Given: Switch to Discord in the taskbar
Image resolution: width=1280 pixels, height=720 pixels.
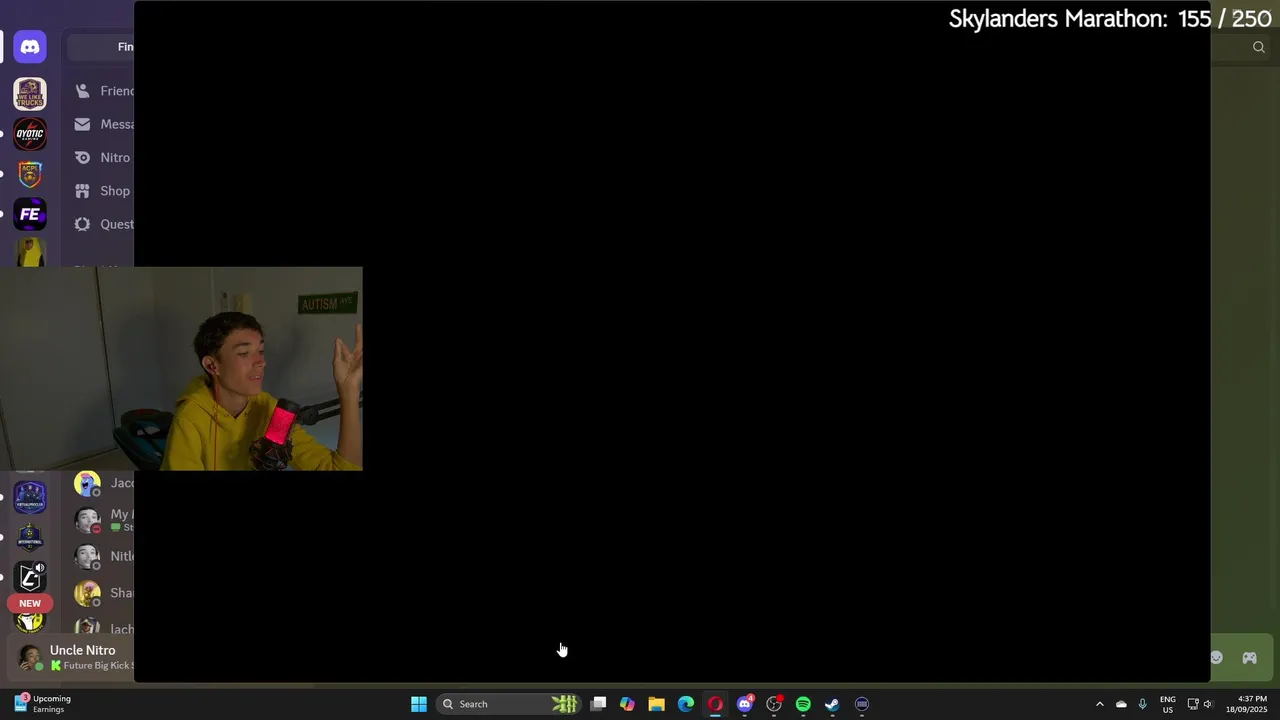Looking at the screenshot, I should point(744,704).
